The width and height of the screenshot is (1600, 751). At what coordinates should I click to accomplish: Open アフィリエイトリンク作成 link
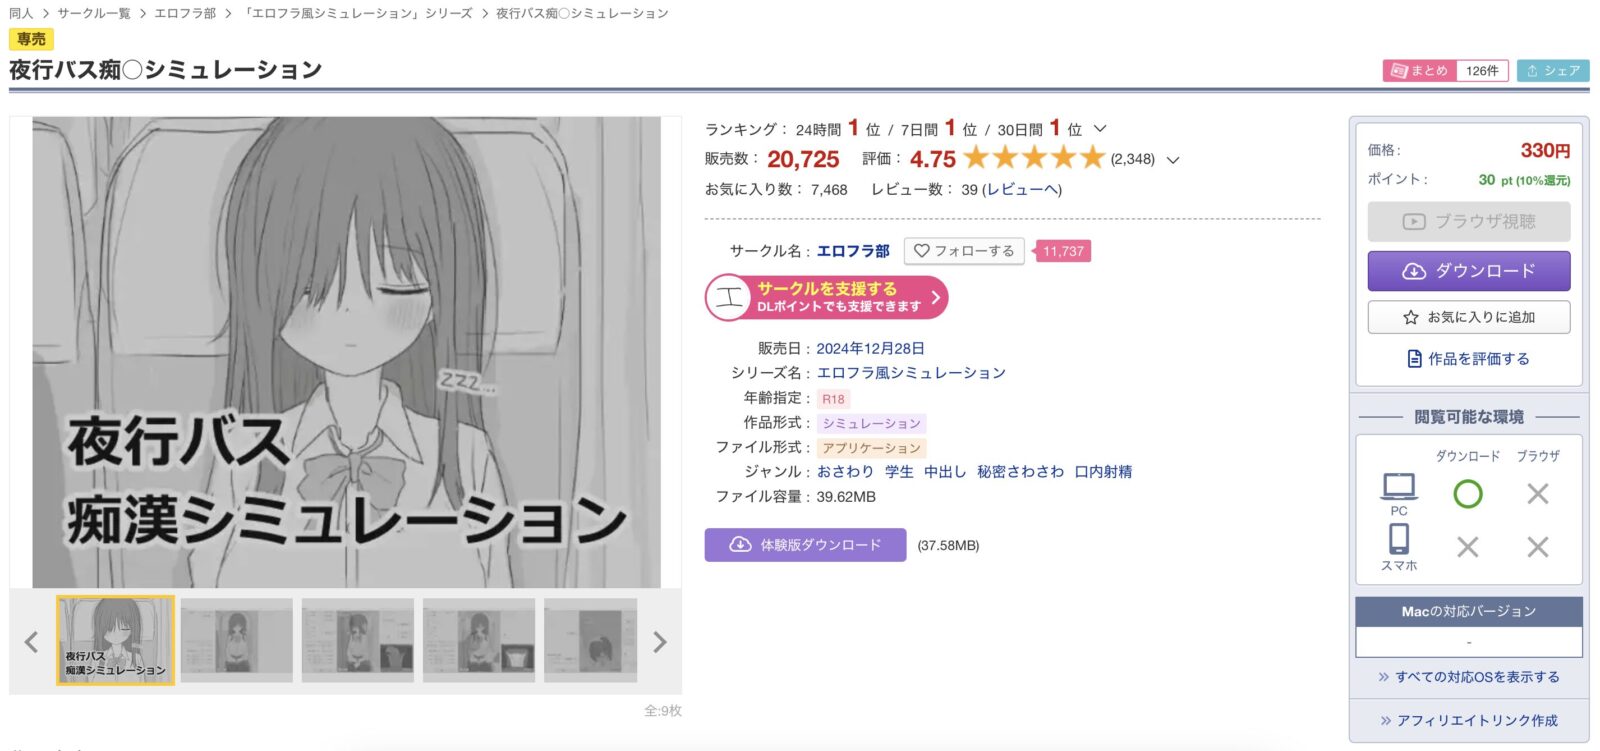[1468, 720]
